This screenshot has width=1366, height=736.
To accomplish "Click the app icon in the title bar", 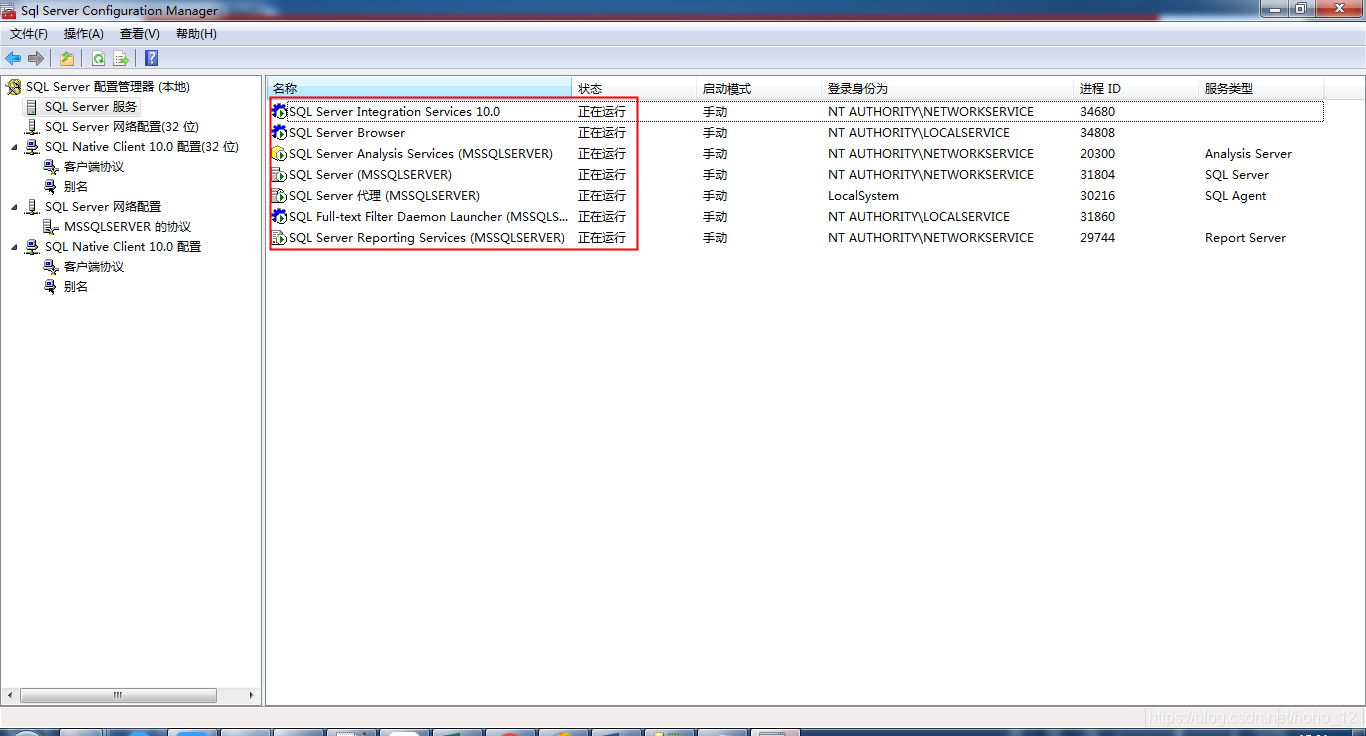I will [9, 10].
